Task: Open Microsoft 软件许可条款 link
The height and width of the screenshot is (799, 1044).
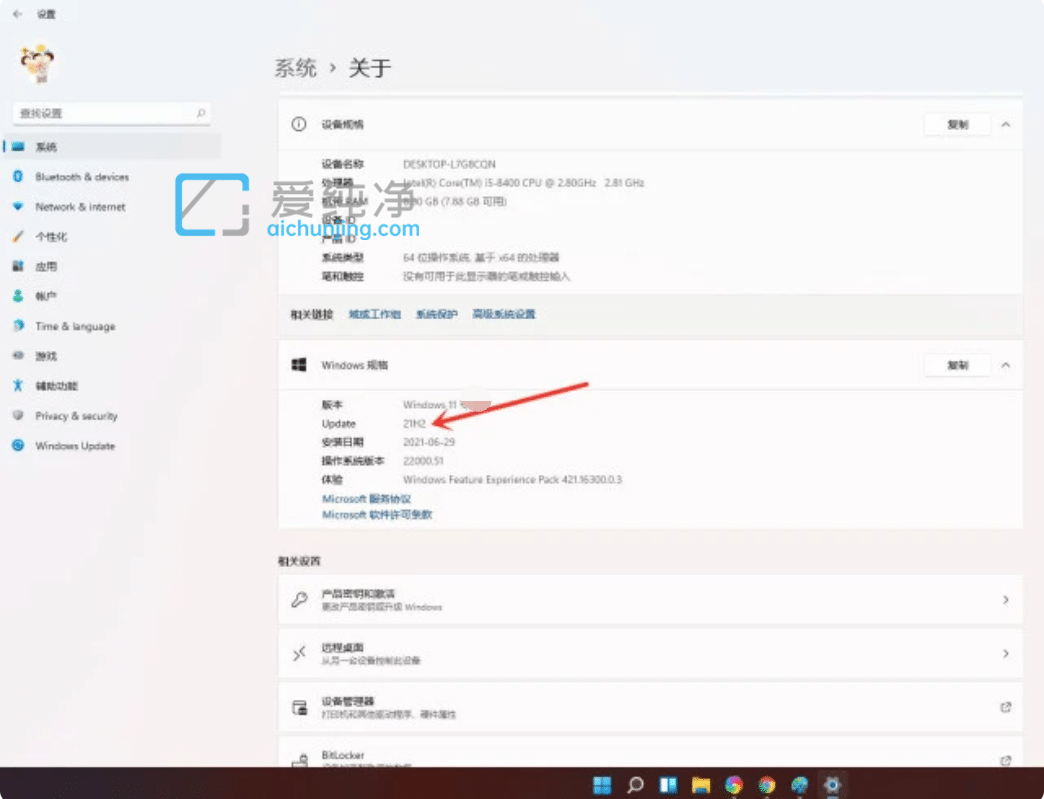Action: point(377,515)
